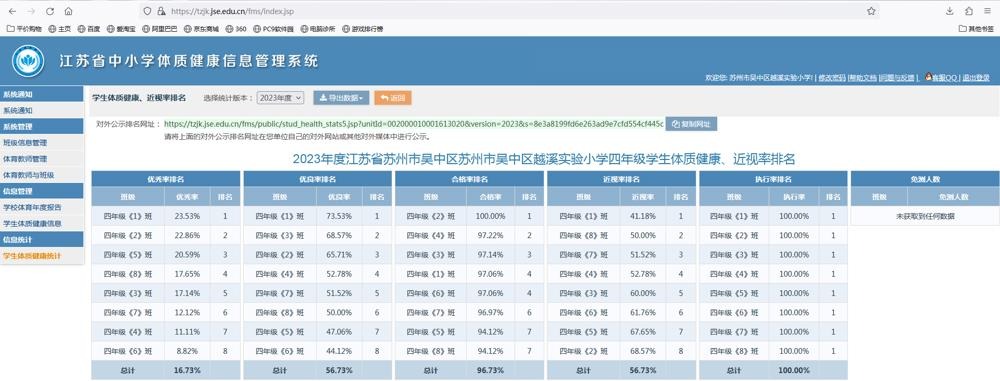Click the 41.18% myopia rate cell
The width and height of the screenshot is (1000, 381).
click(x=642, y=216)
